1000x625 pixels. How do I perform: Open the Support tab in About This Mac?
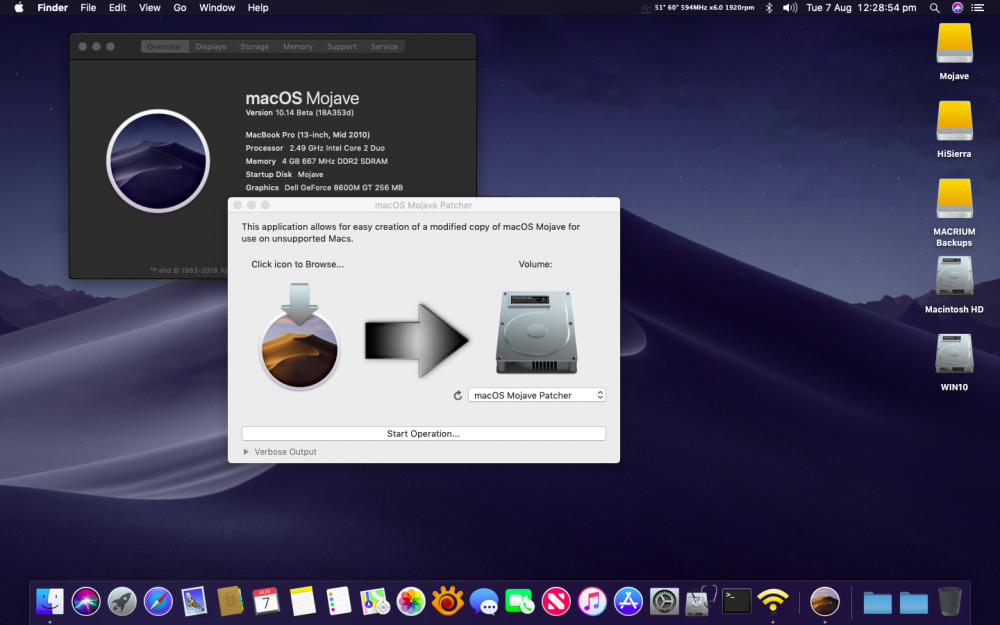[342, 47]
